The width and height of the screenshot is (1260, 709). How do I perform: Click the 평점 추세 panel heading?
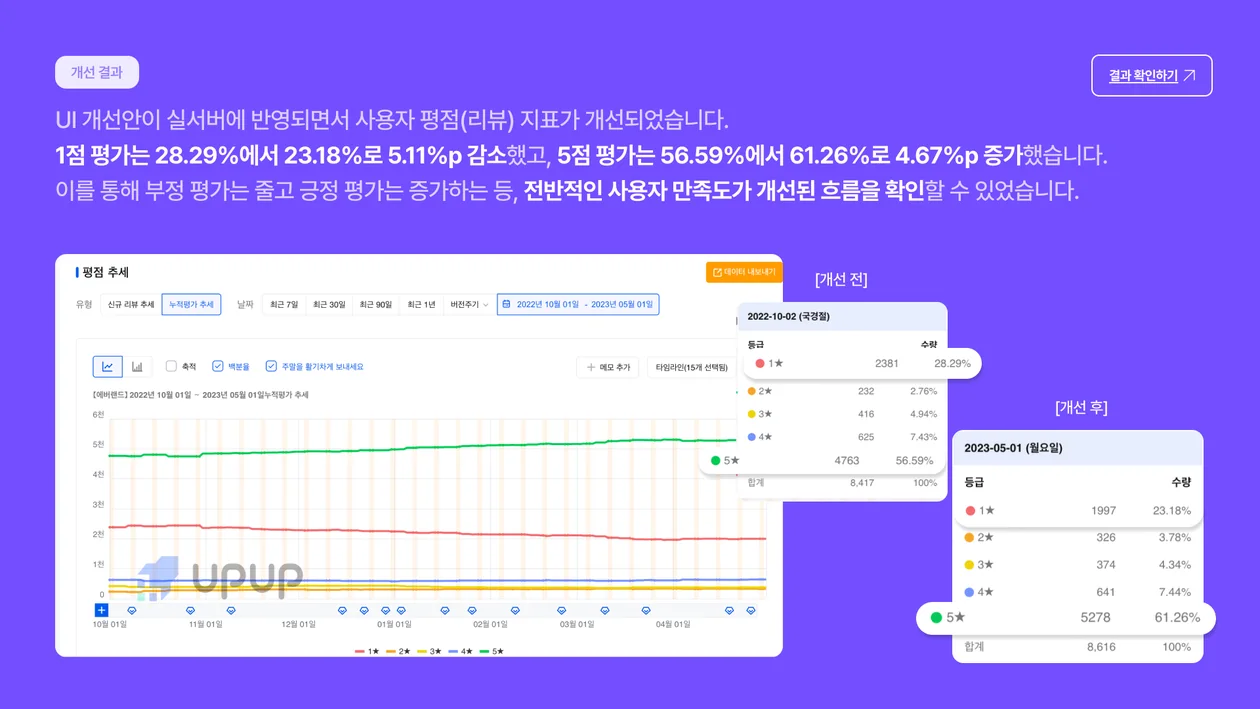[105, 272]
